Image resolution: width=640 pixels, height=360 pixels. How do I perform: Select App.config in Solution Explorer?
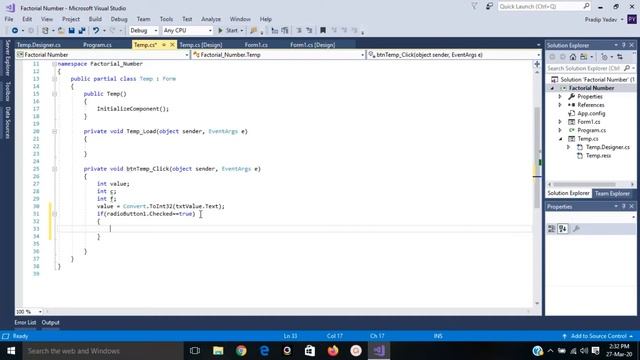pyautogui.click(x=591, y=113)
